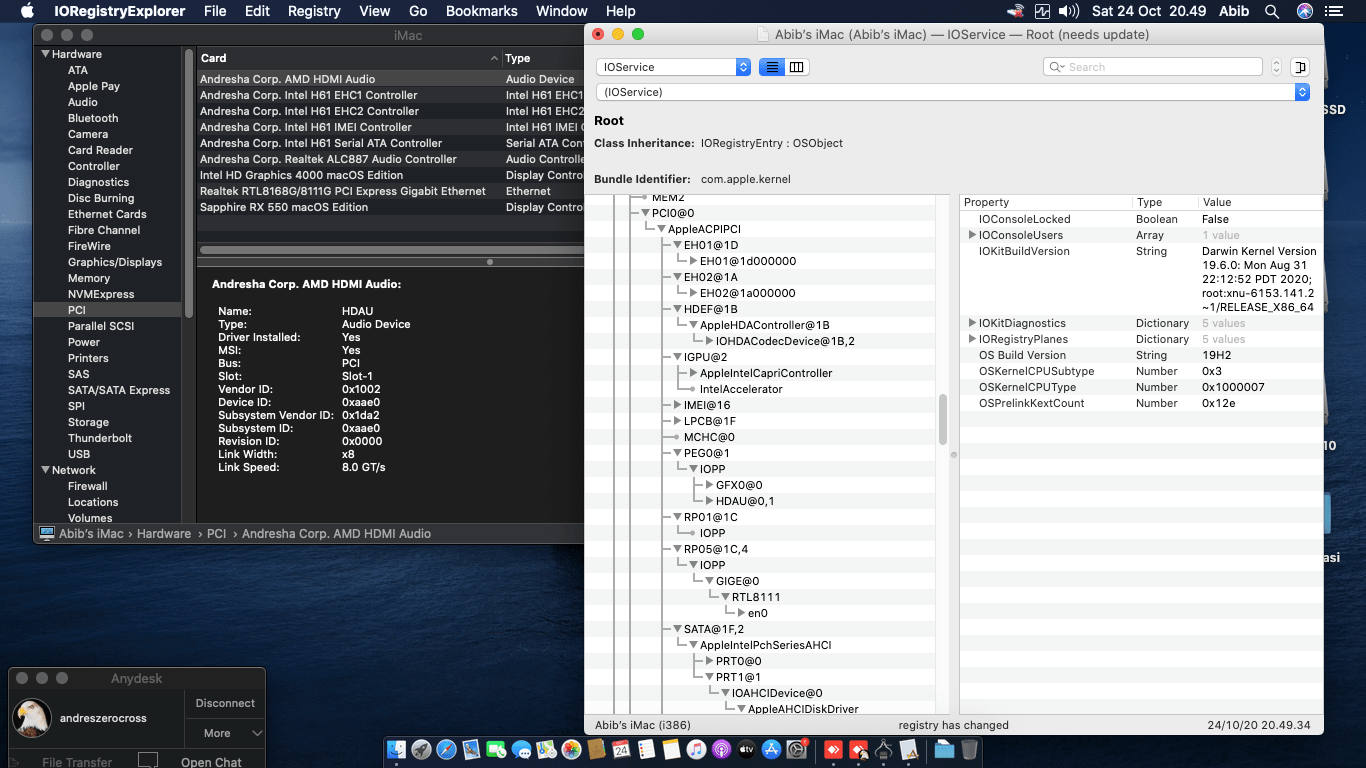This screenshot has width=1366, height=768.
Task: Open Chat in the AnyDesk window
Action: [213, 761]
